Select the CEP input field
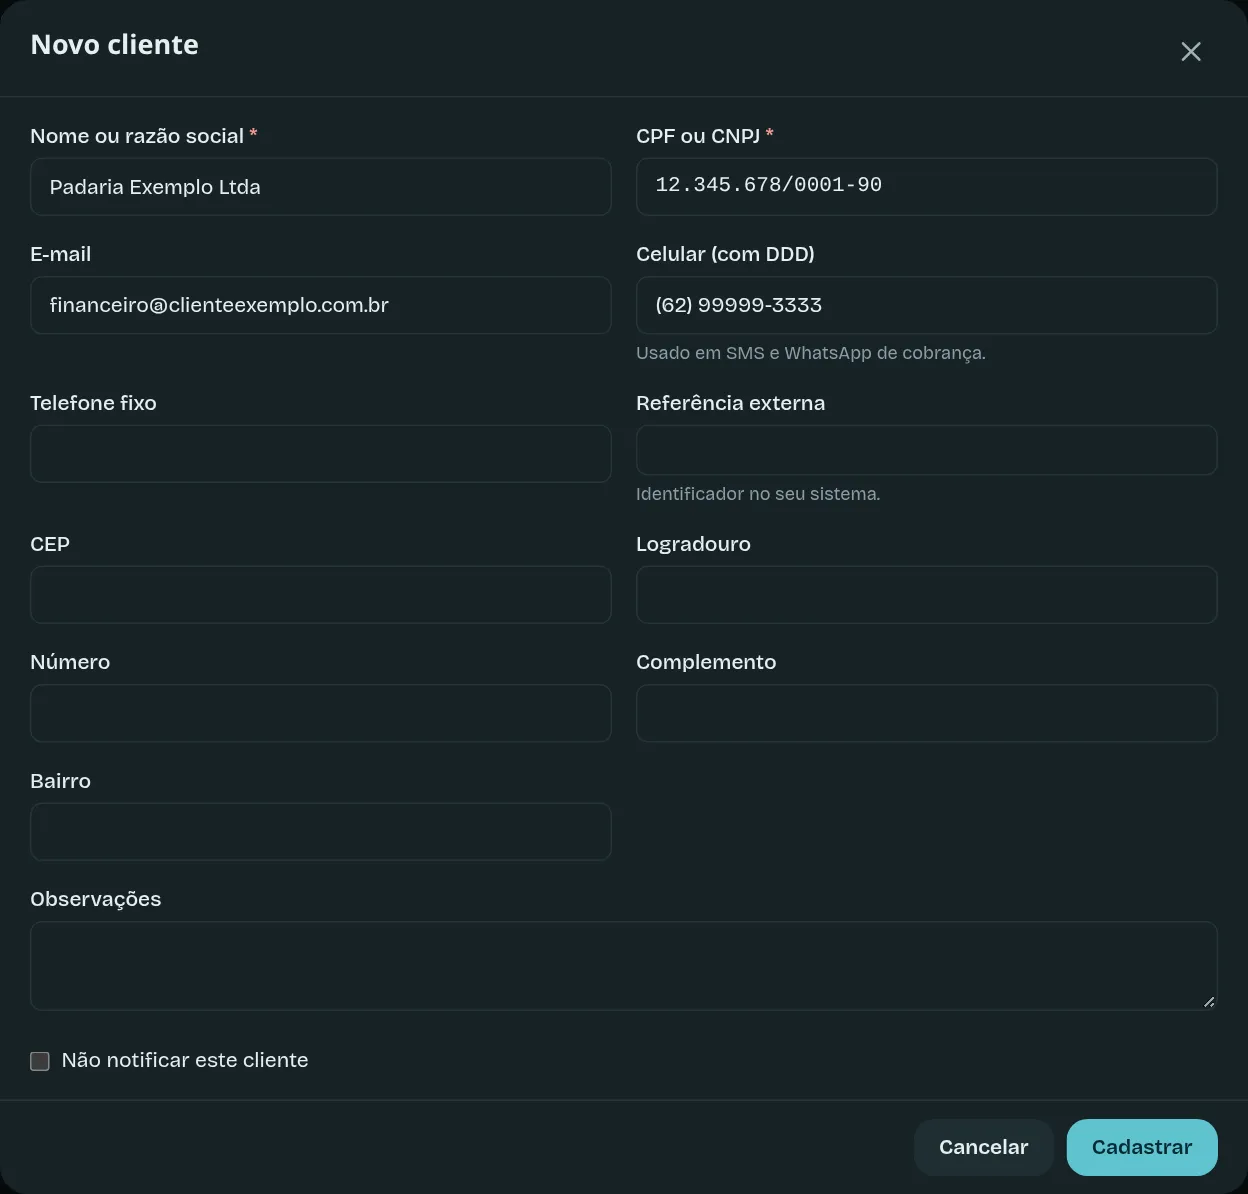The width and height of the screenshot is (1248, 1194). [321, 595]
